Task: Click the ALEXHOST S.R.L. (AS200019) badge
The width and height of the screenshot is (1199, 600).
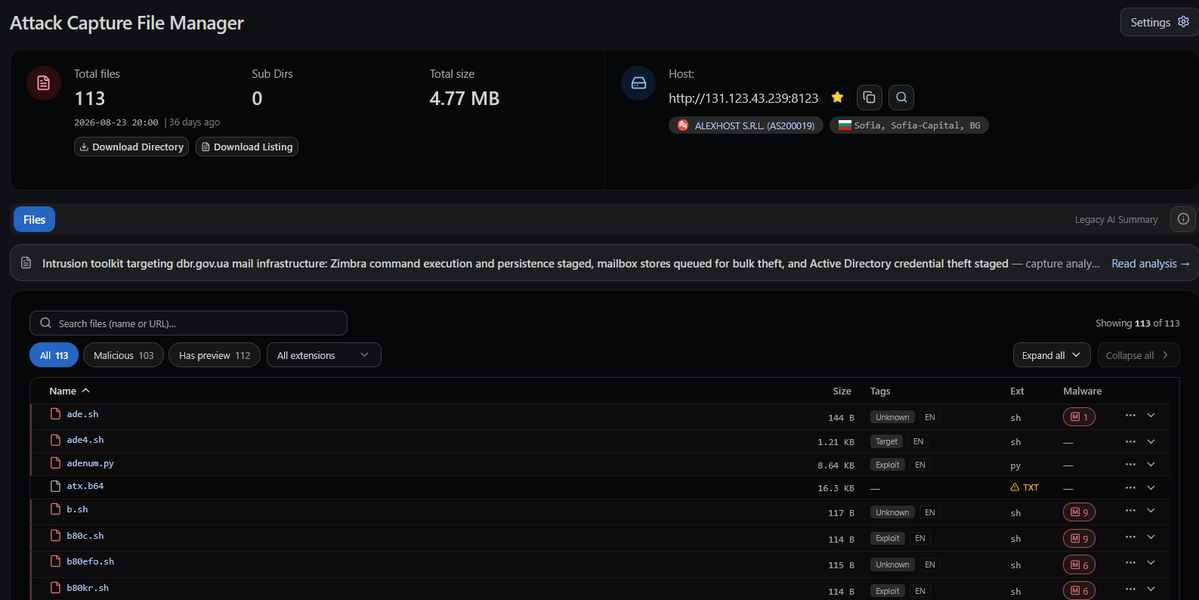Action: (x=746, y=125)
